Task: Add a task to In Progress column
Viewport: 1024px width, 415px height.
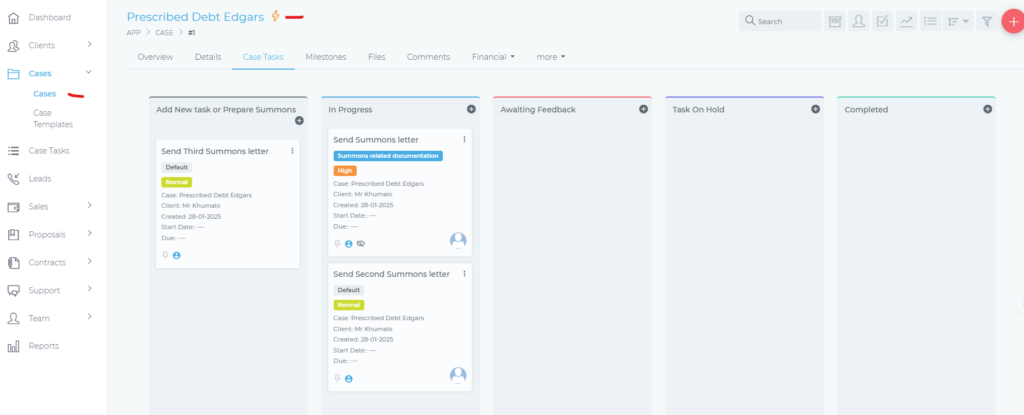Action: pos(471,109)
